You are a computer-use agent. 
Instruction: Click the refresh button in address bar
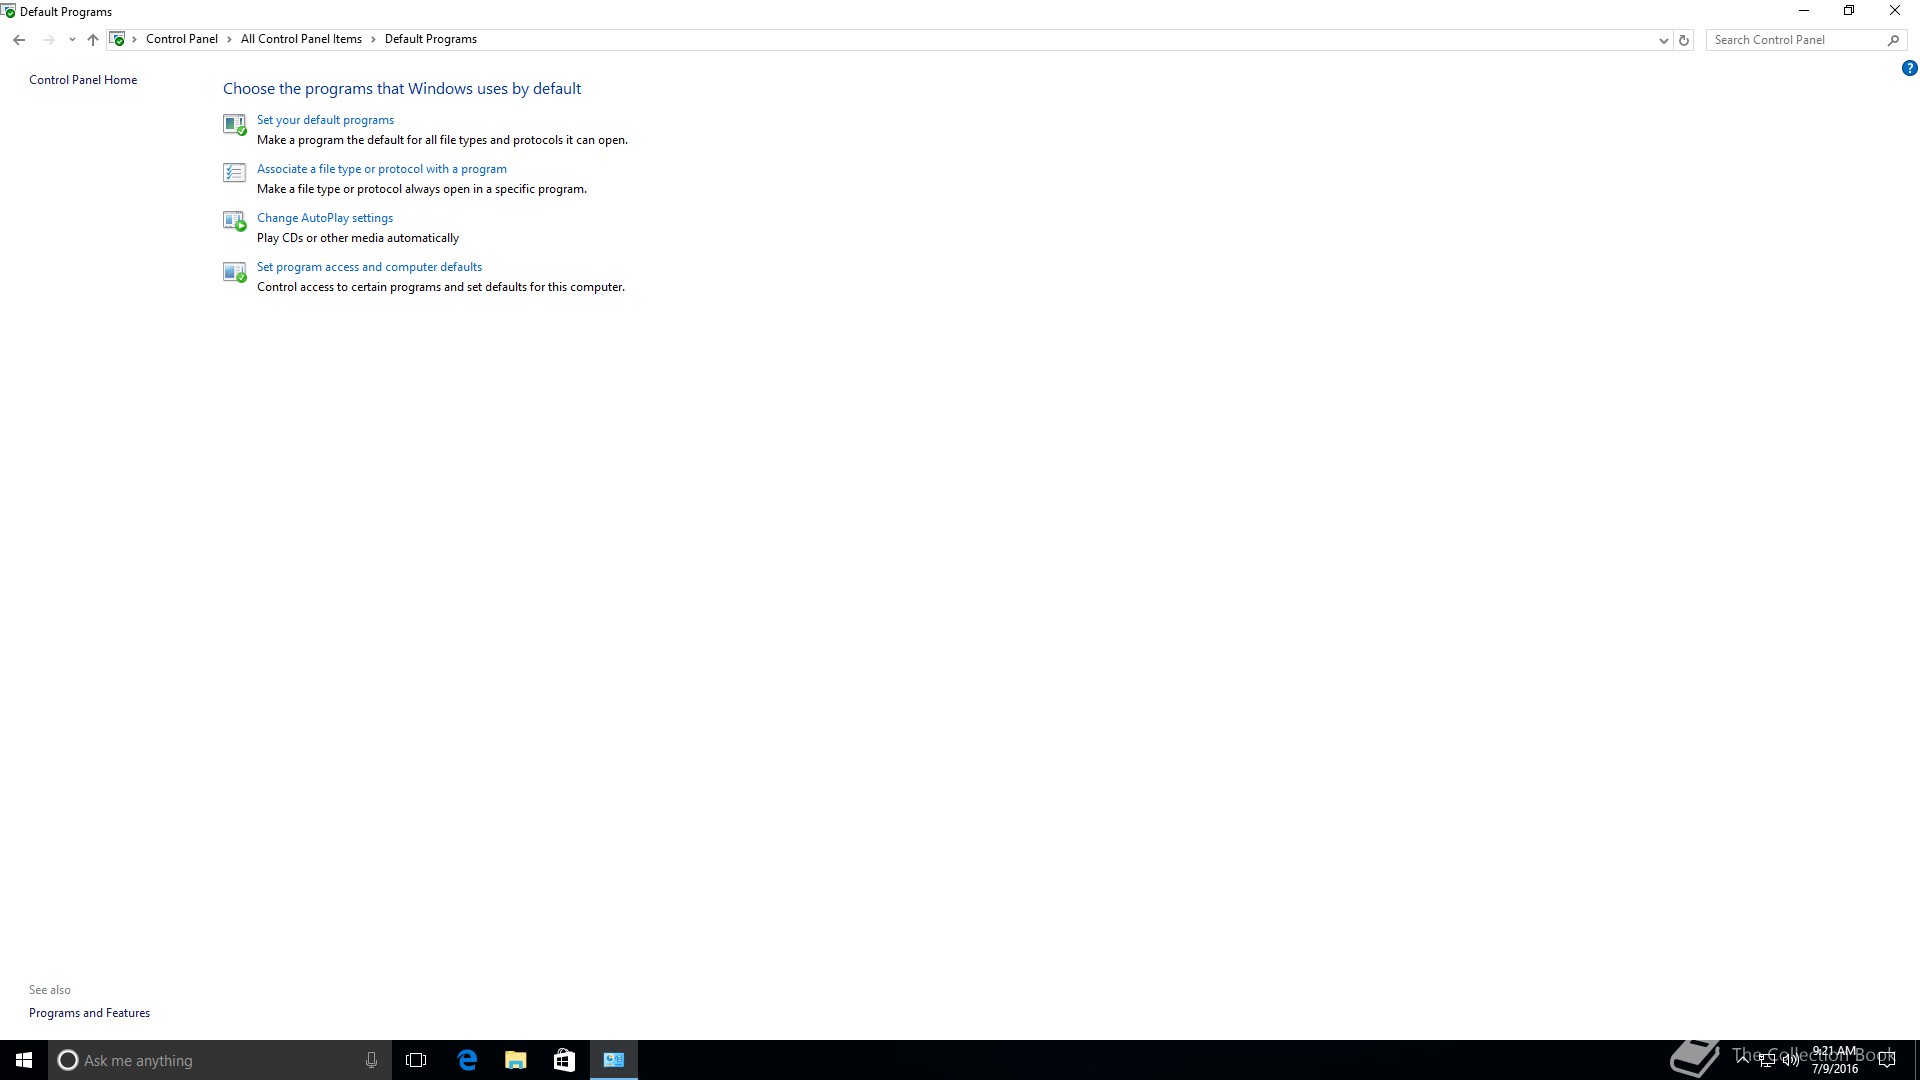(x=1684, y=40)
